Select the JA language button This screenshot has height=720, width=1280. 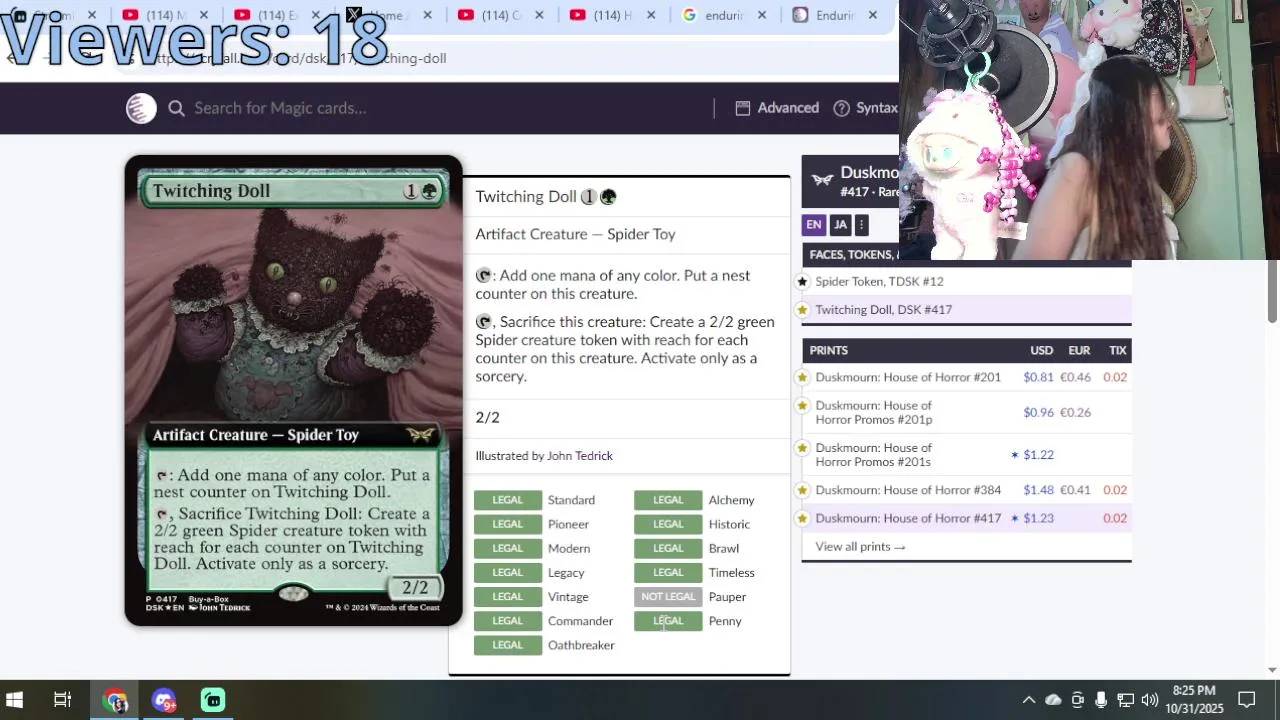pos(840,225)
